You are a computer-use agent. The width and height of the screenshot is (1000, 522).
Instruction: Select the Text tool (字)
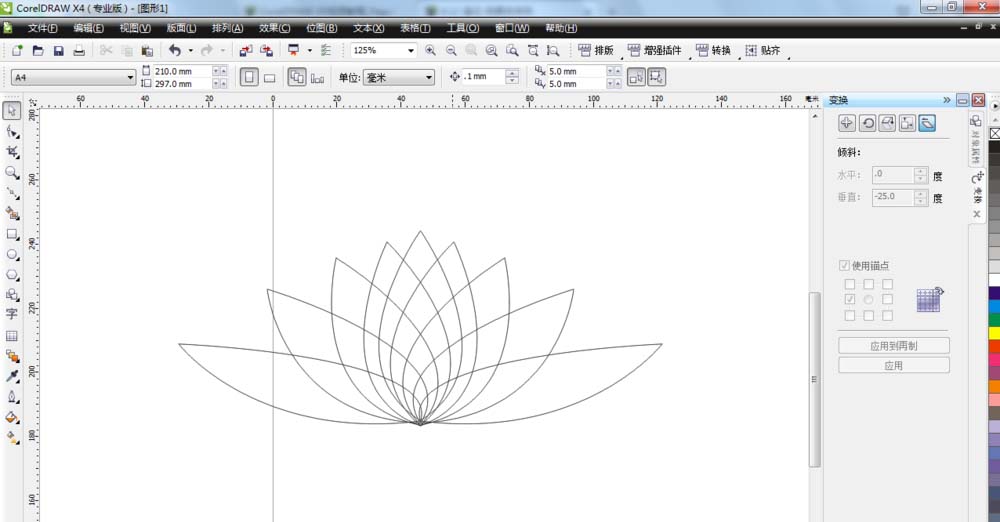pos(11,315)
